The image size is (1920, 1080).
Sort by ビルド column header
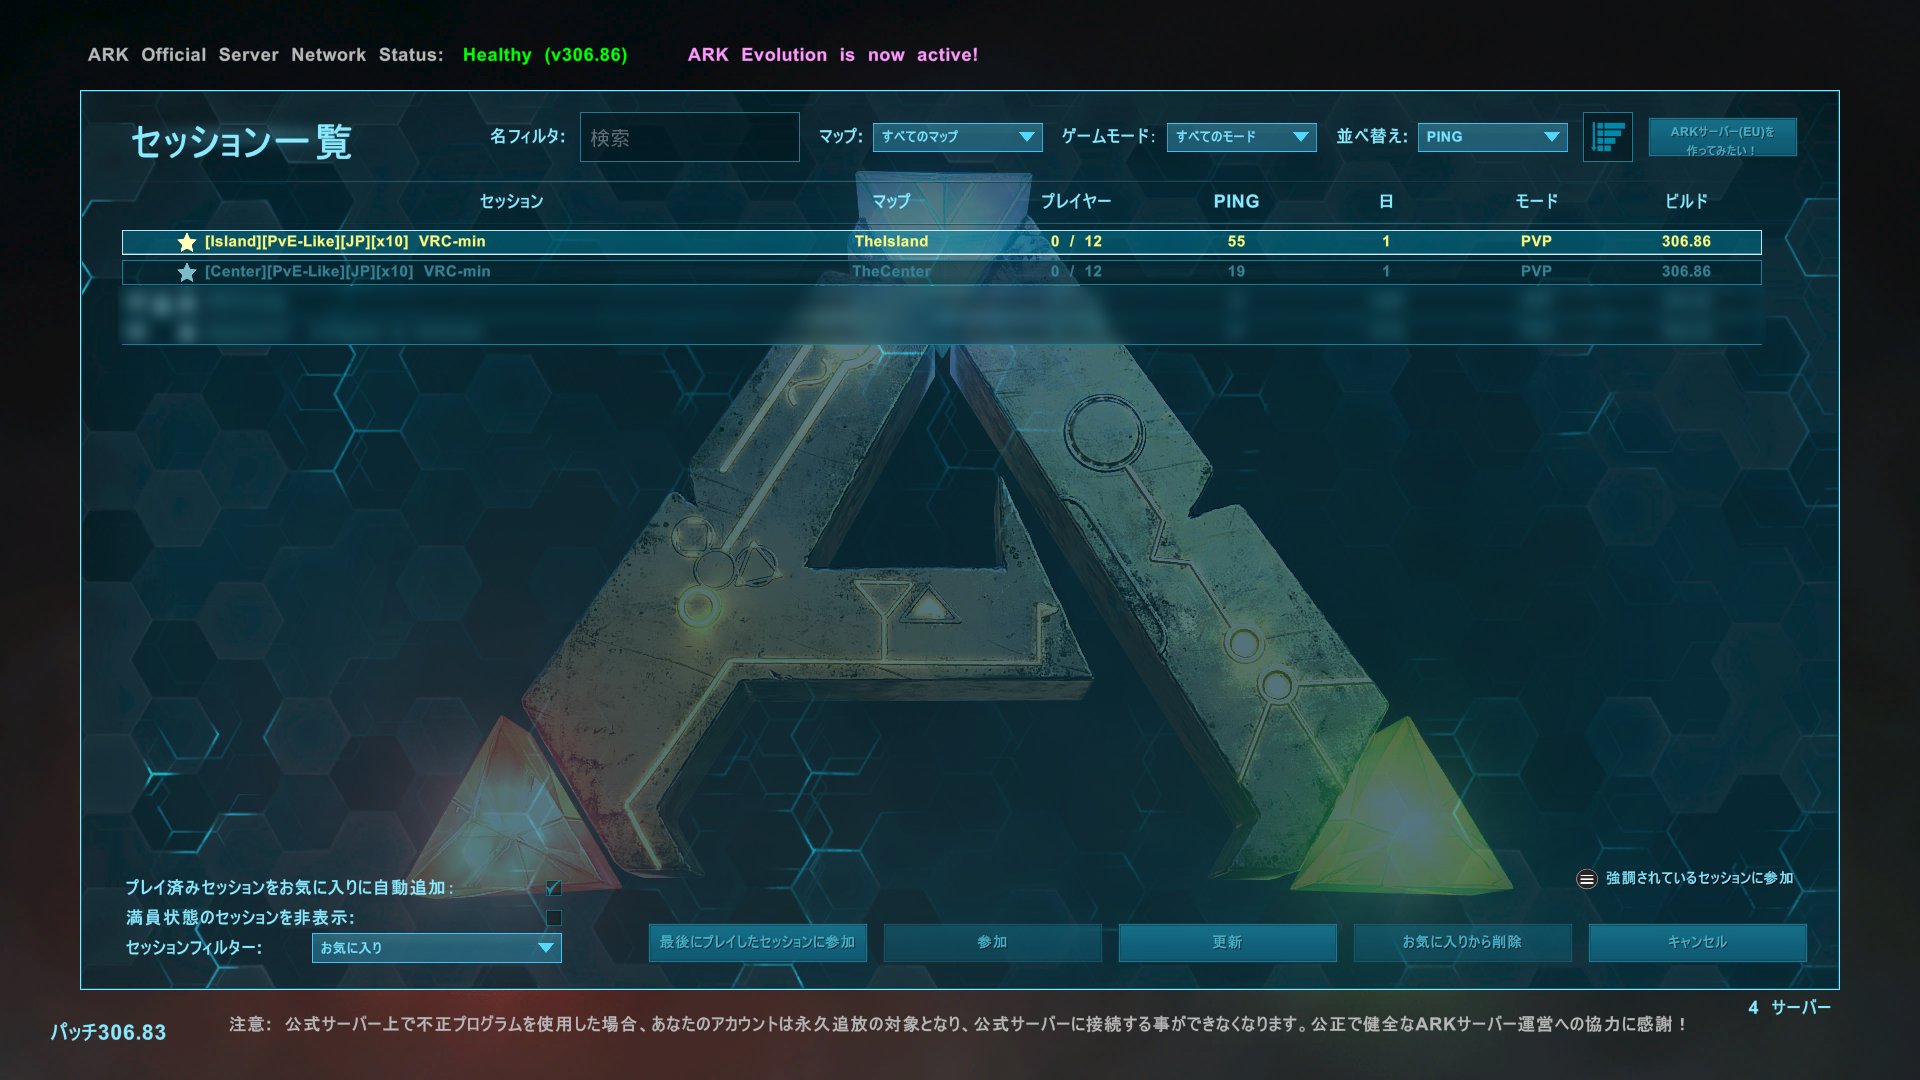[x=1686, y=202]
